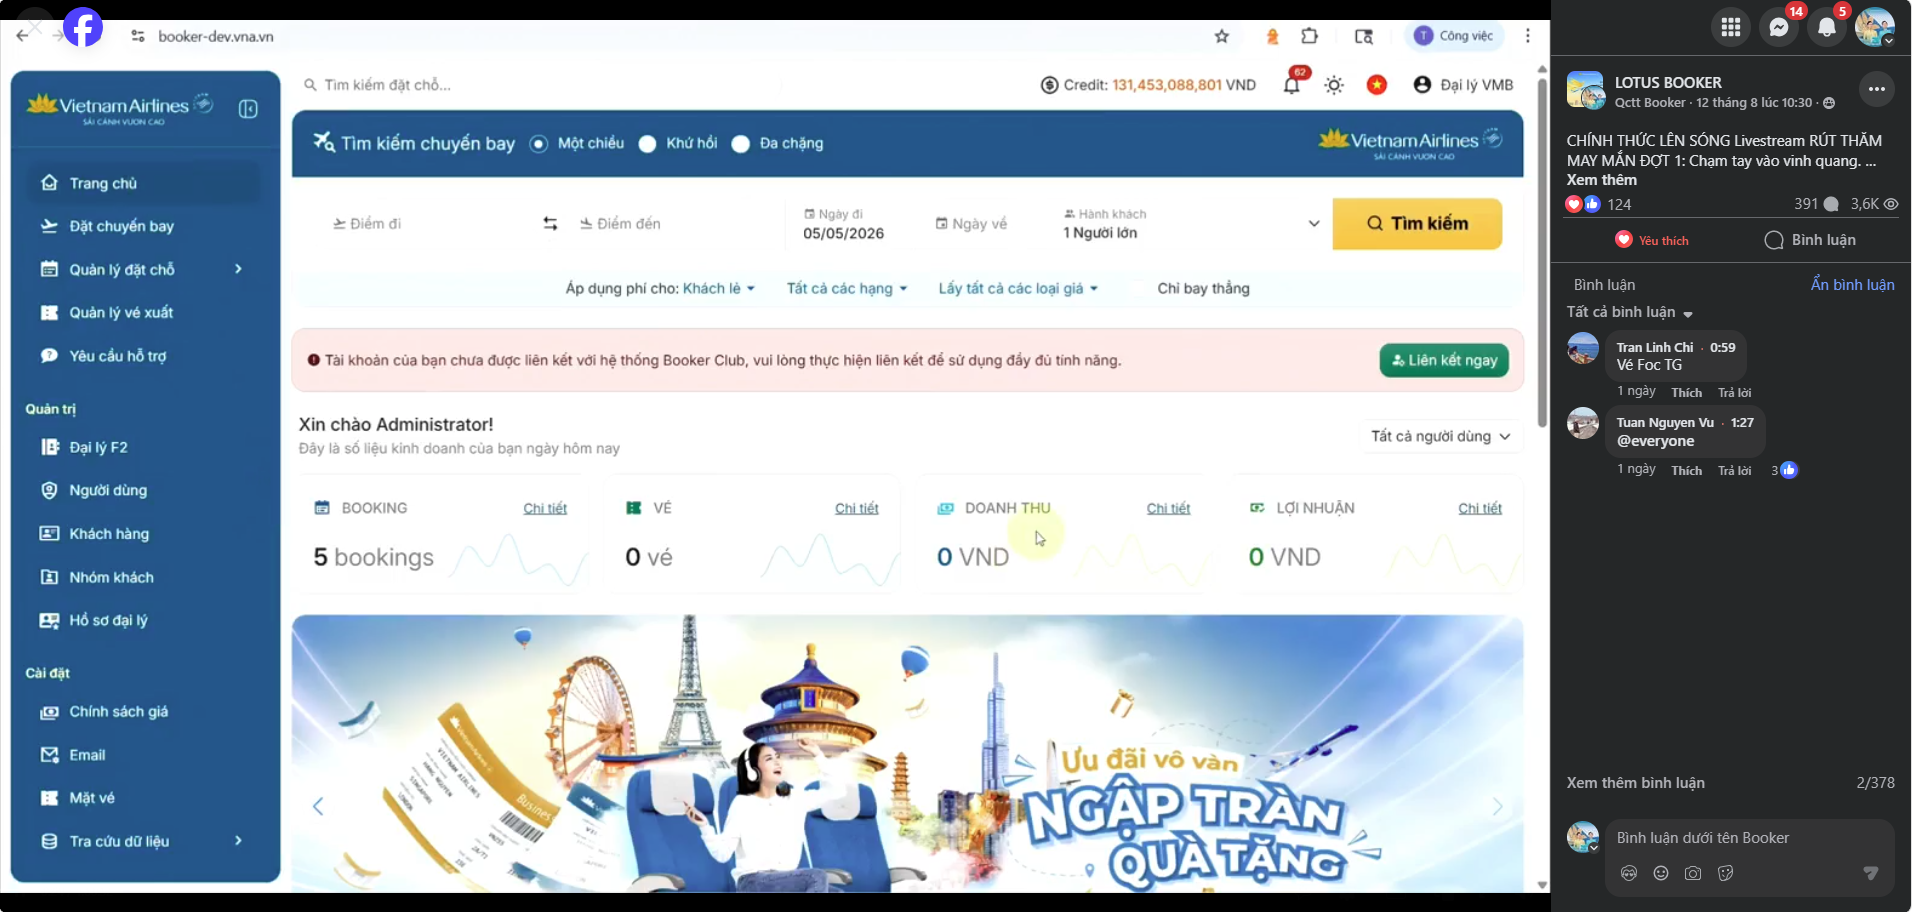
Task: Enable the Chỉ bay thẳng checkbox
Action: tap(1139, 289)
